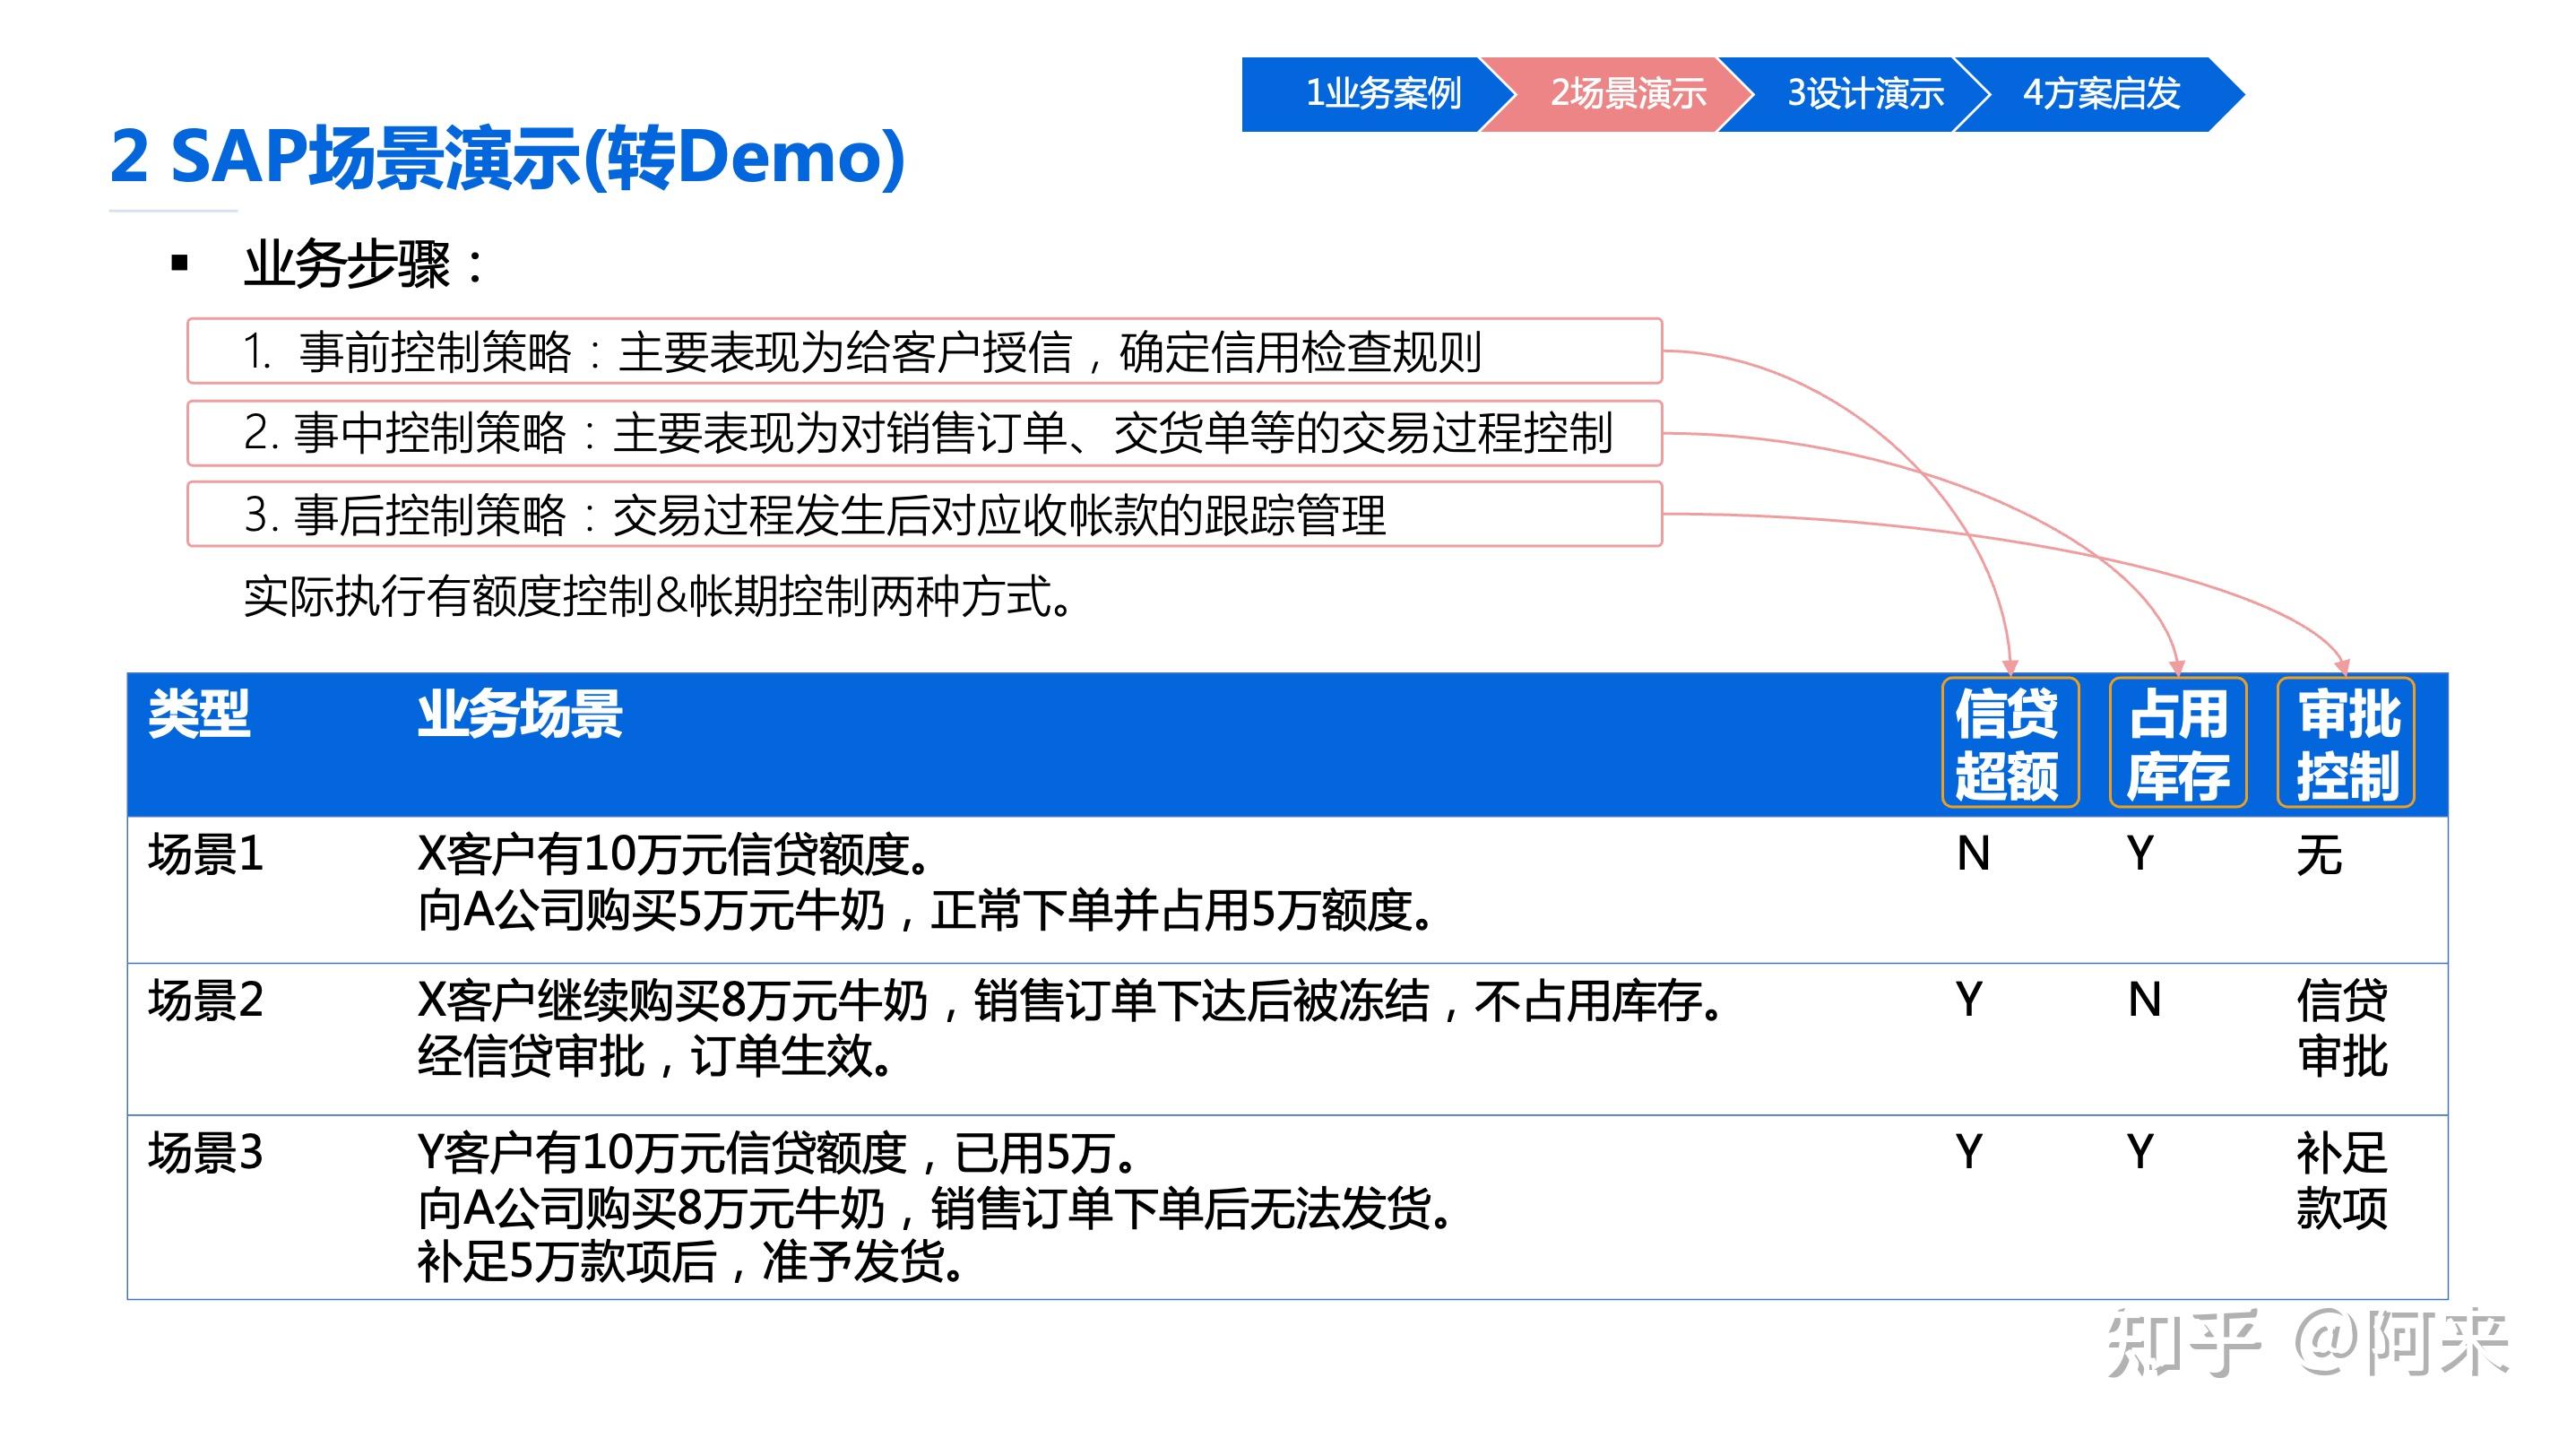The height and width of the screenshot is (1447, 2576).
Task: Click the square bullet beside 业务步骤
Action: [x=178, y=262]
